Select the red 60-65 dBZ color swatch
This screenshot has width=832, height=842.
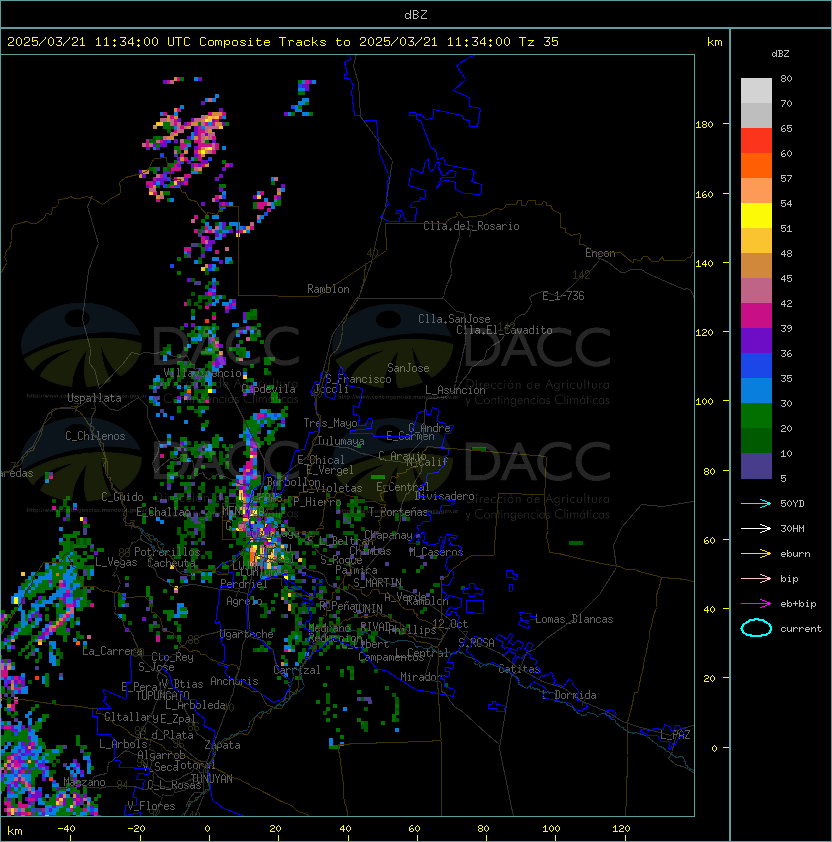coord(756,141)
